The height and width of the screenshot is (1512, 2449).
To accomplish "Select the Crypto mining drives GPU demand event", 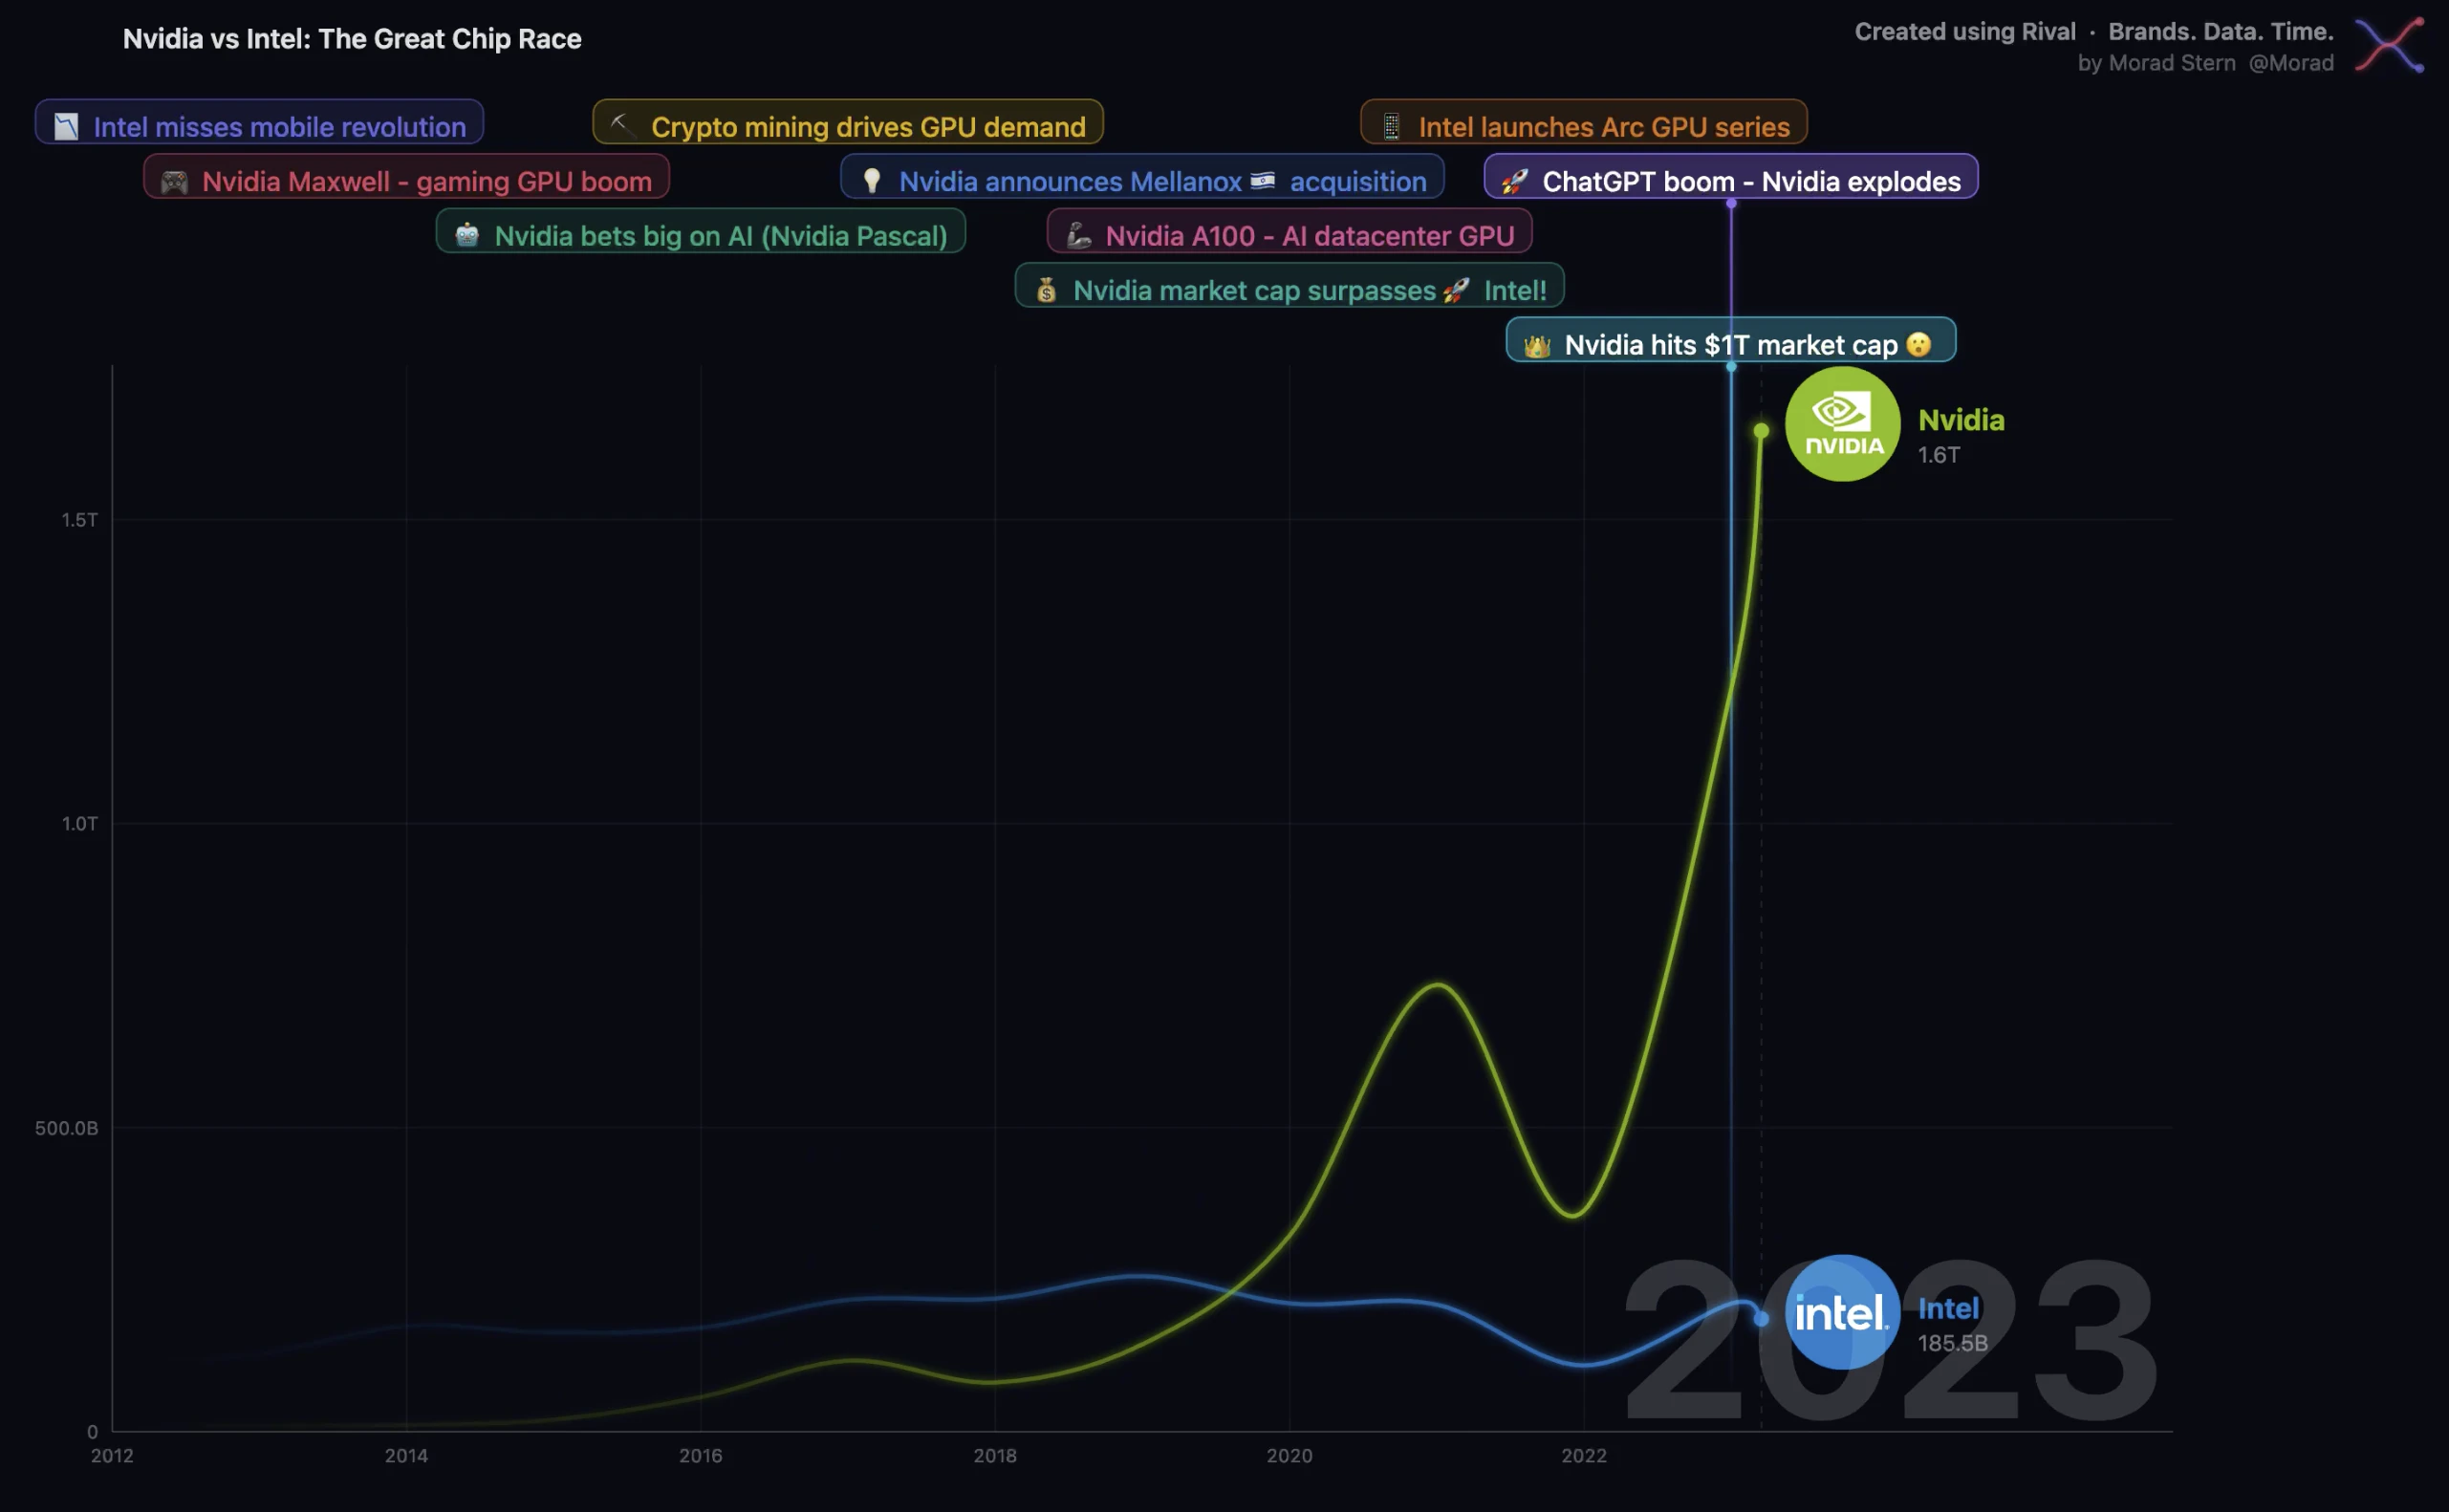I will [x=848, y=122].
